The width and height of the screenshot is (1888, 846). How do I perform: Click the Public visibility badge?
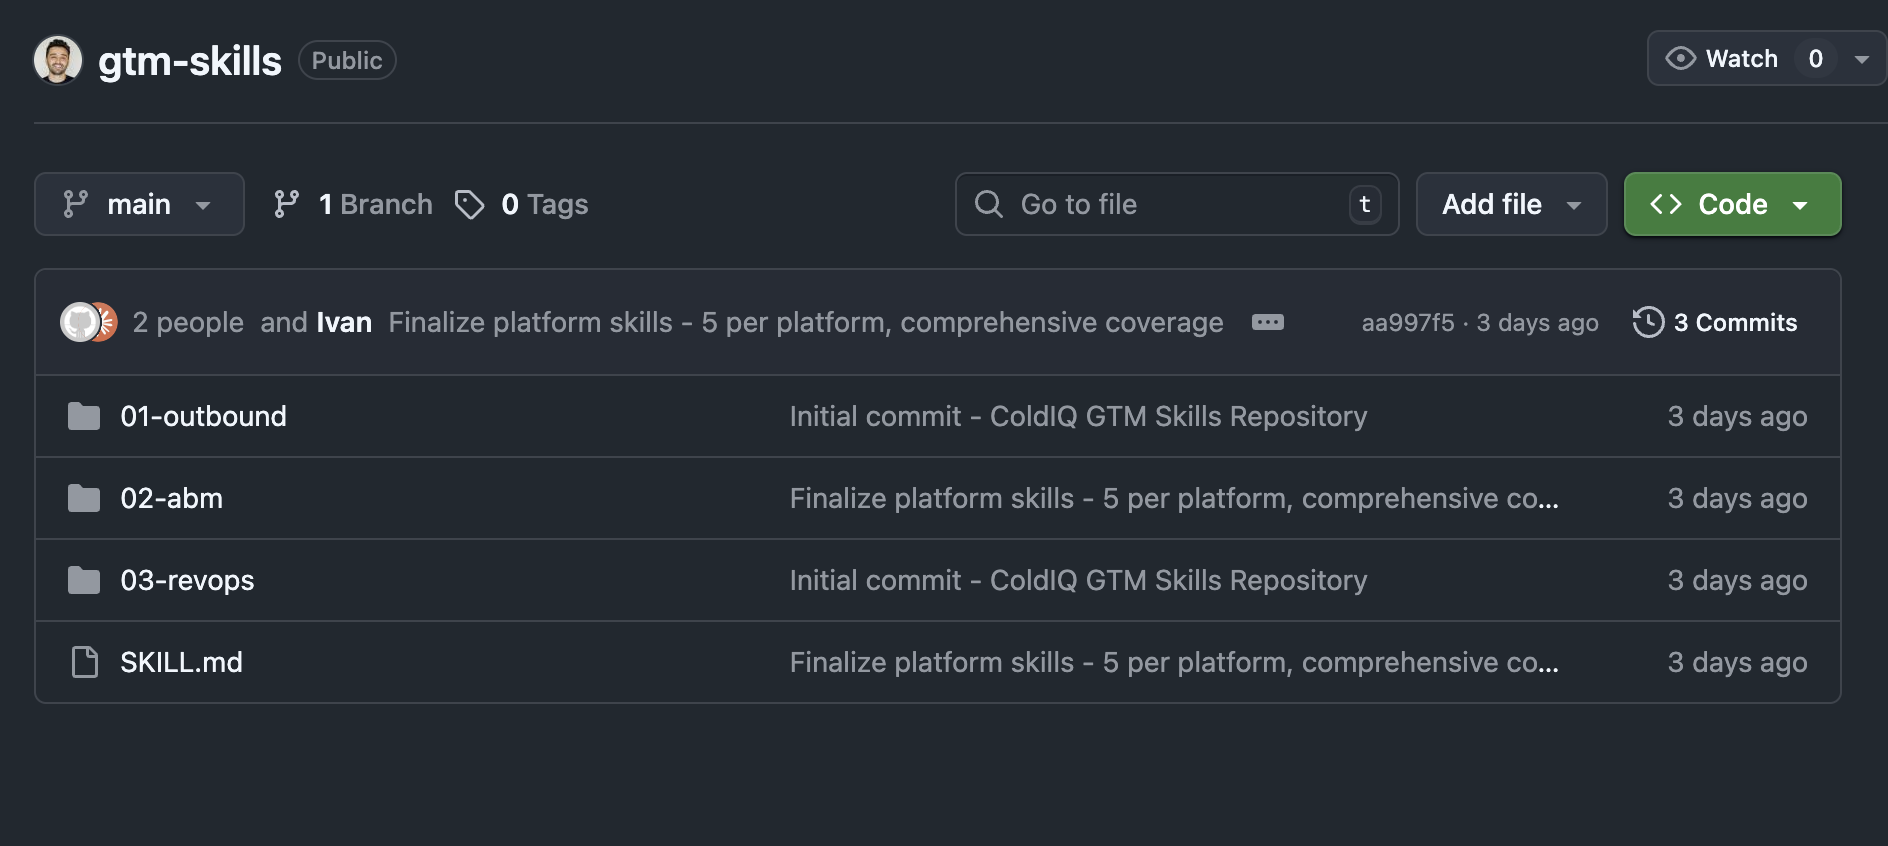pyautogui.click(x=347, y=60)
